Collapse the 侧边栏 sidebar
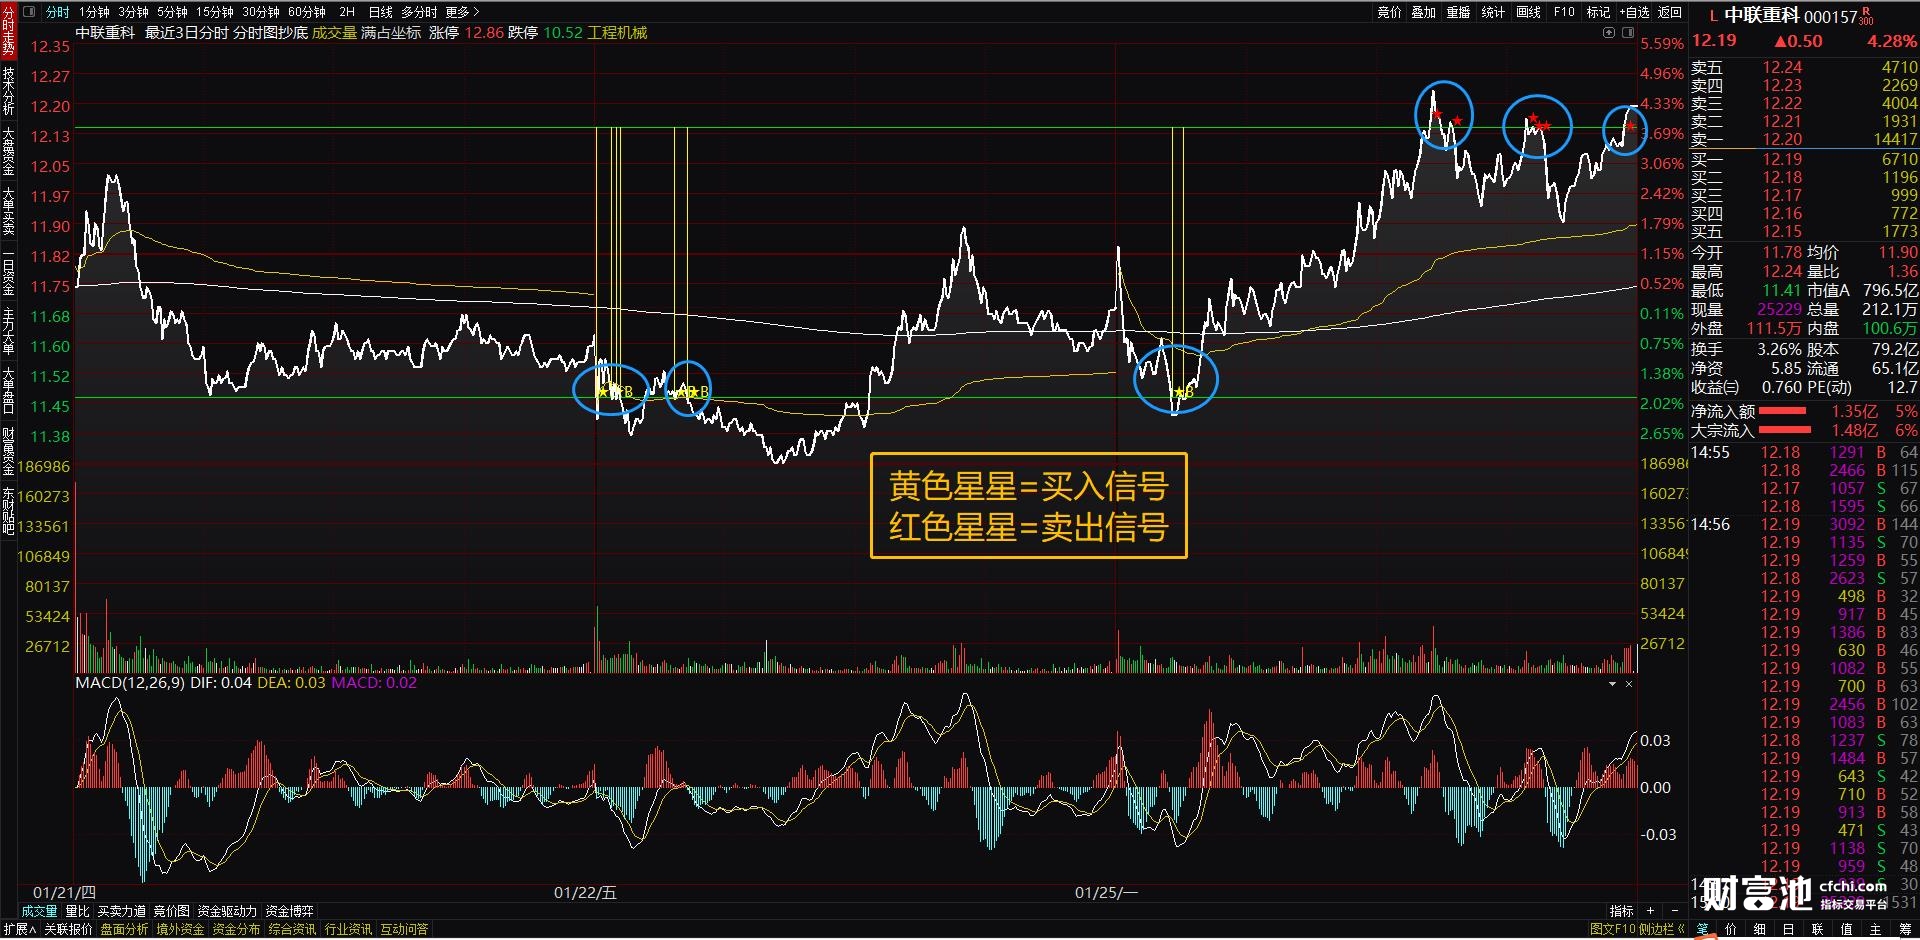Viewport: 1920px width, 940px height. tap(1661, 929)
